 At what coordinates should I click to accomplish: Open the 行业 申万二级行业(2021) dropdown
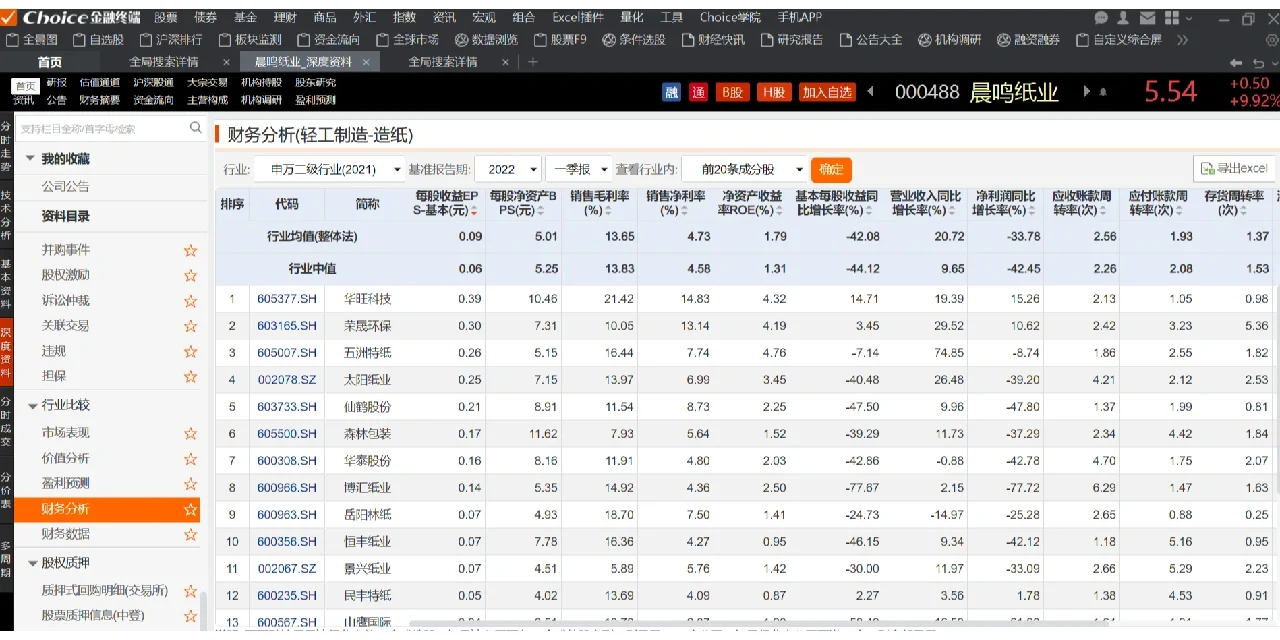(x=330, y=169)
